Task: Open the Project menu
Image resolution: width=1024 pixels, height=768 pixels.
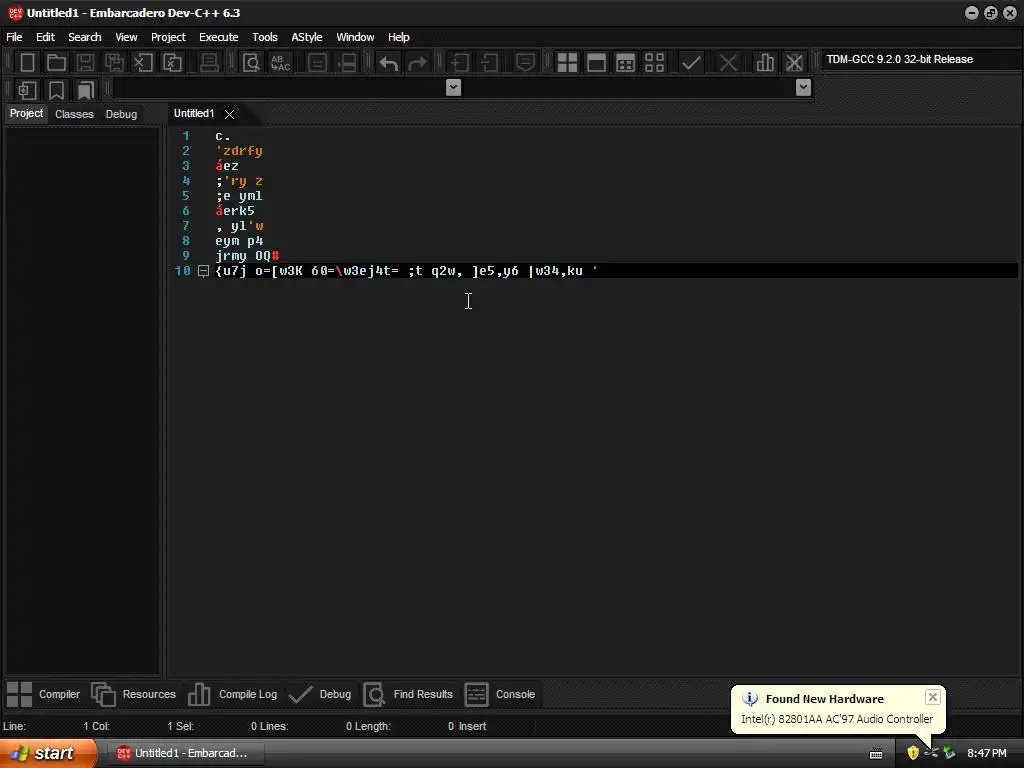Action: click(168, 37)
